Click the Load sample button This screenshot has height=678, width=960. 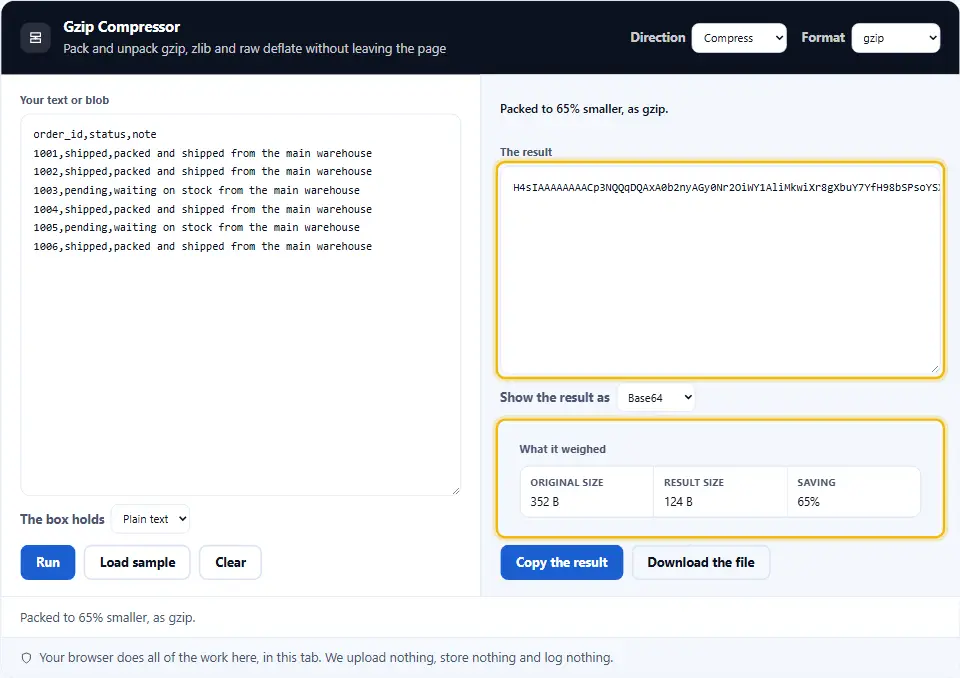click(x=137, y=562)
